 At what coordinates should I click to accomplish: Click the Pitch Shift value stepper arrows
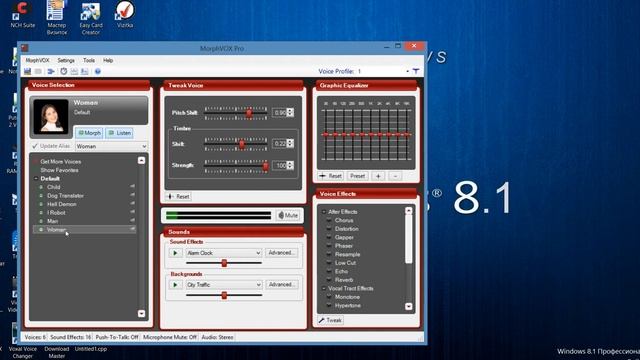(x=290, y=112)
